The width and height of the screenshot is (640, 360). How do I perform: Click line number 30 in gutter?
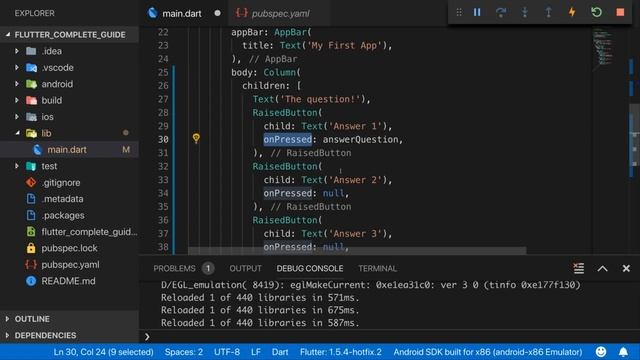163,139
